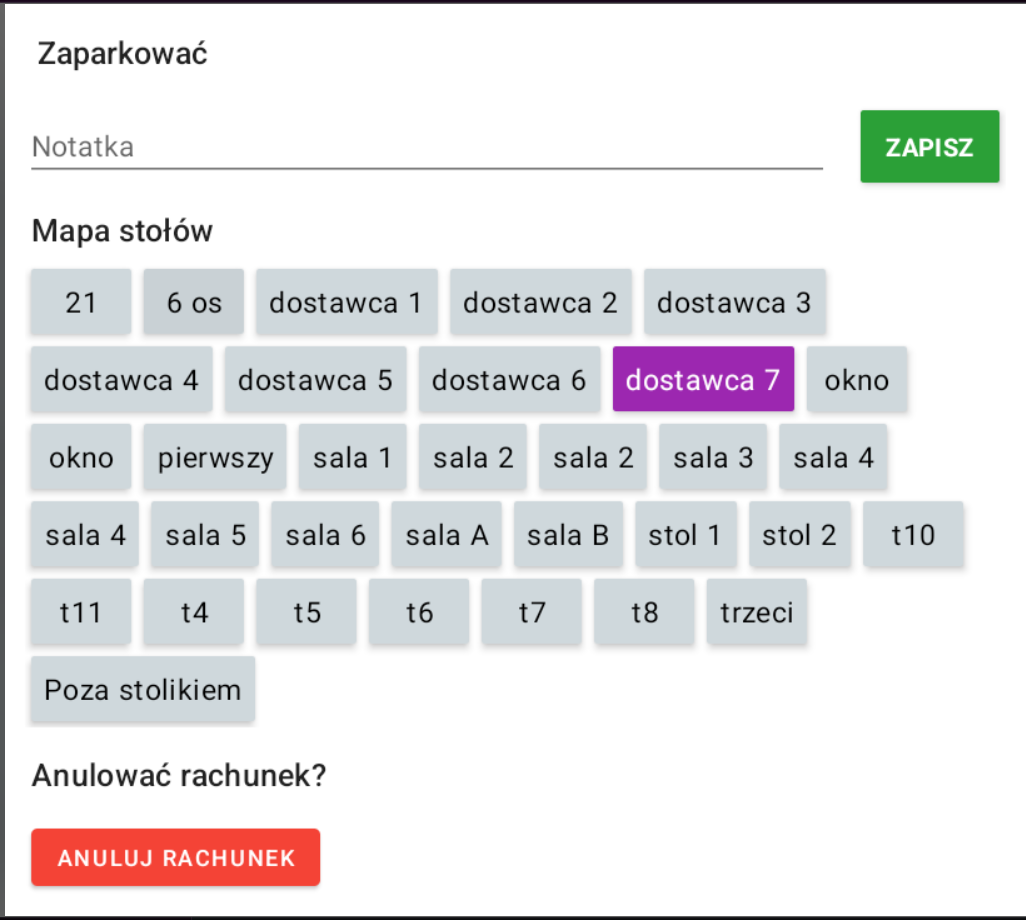The width and height of the screenshot is (1026, 920).
Task: Select sala 1 table
Action: 352,458
